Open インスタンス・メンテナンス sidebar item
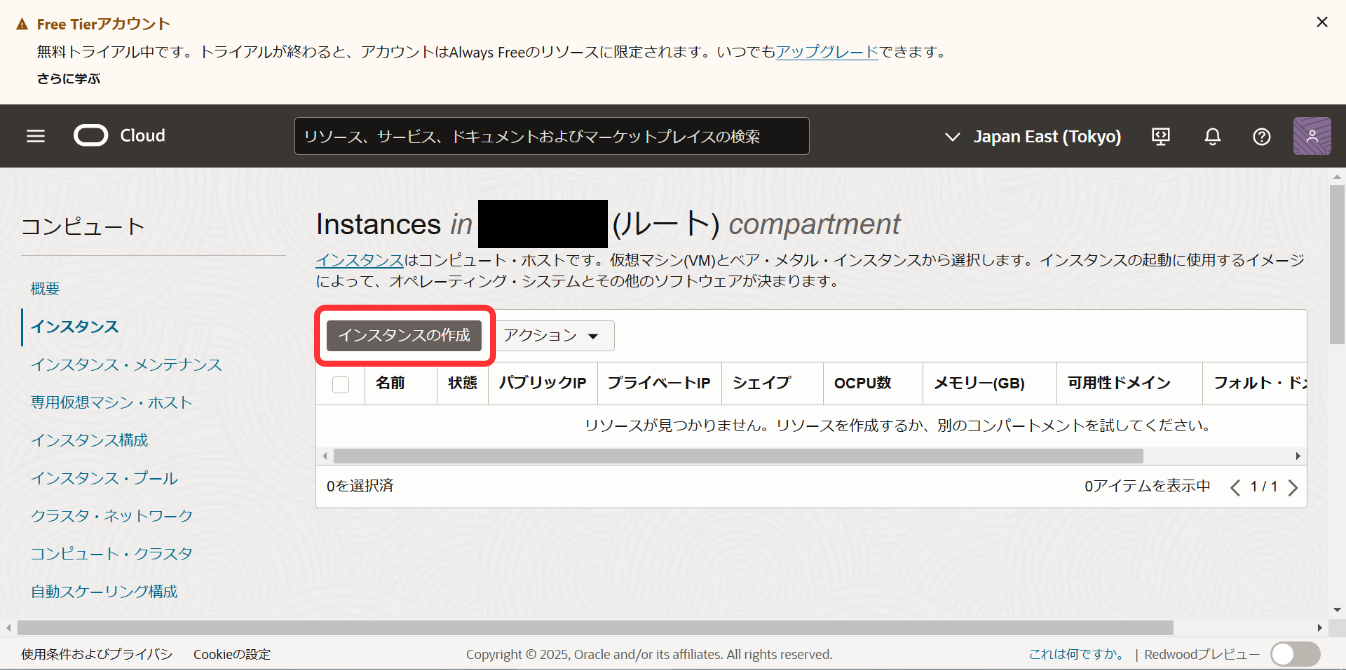The image size is (1346, 670). pyautogui.click(x=126, y=364)
